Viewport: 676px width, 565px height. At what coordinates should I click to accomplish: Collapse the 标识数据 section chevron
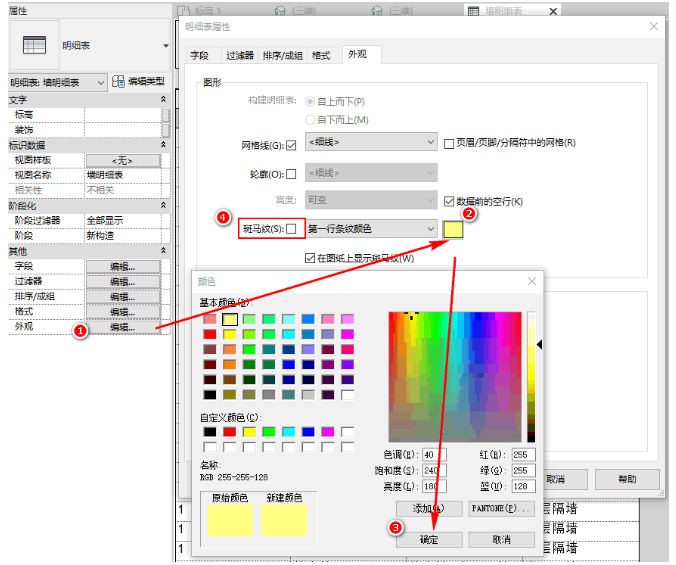click(163, 144)
